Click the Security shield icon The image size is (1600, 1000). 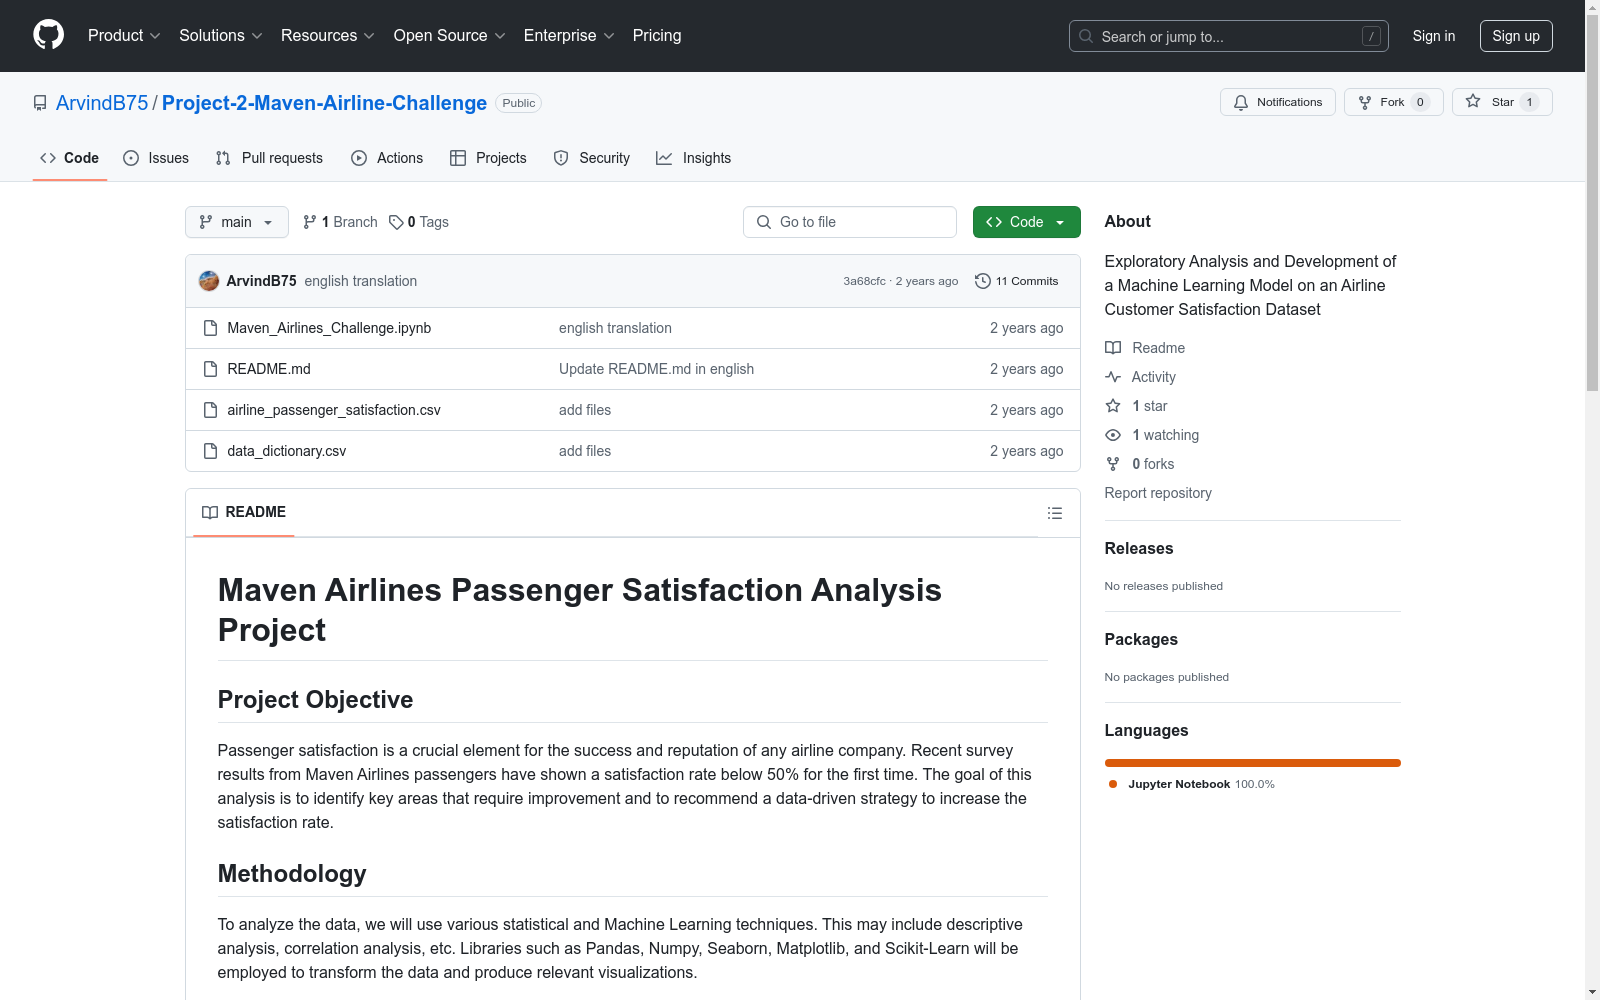point(561,158)
